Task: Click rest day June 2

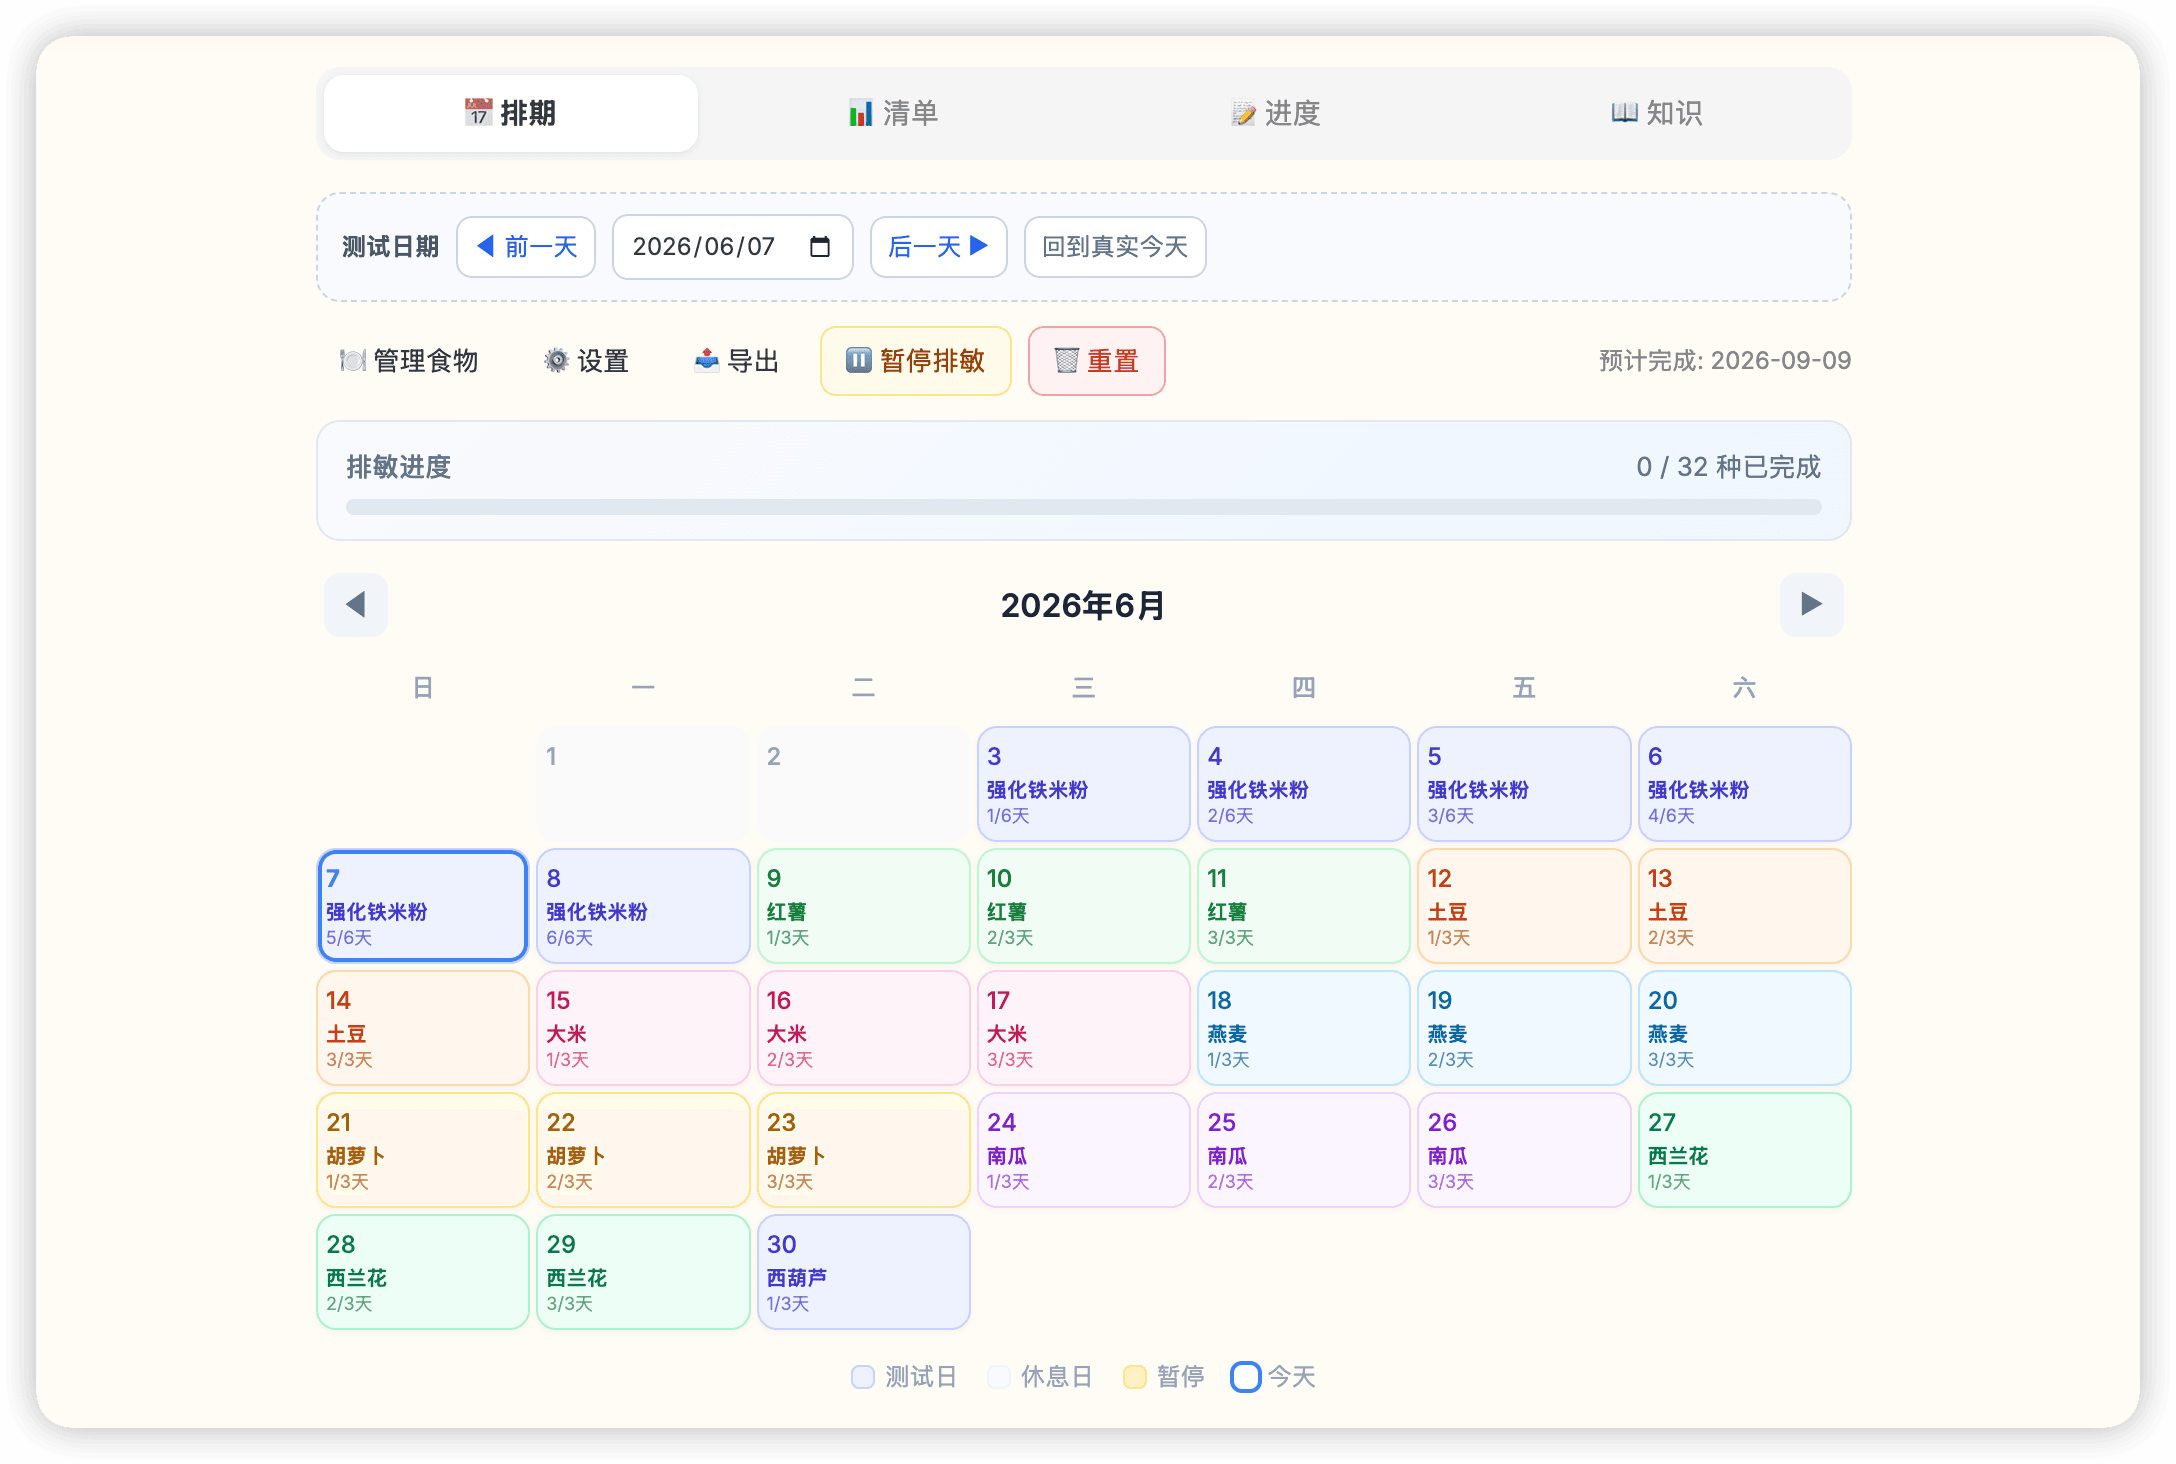Action: 864,784
